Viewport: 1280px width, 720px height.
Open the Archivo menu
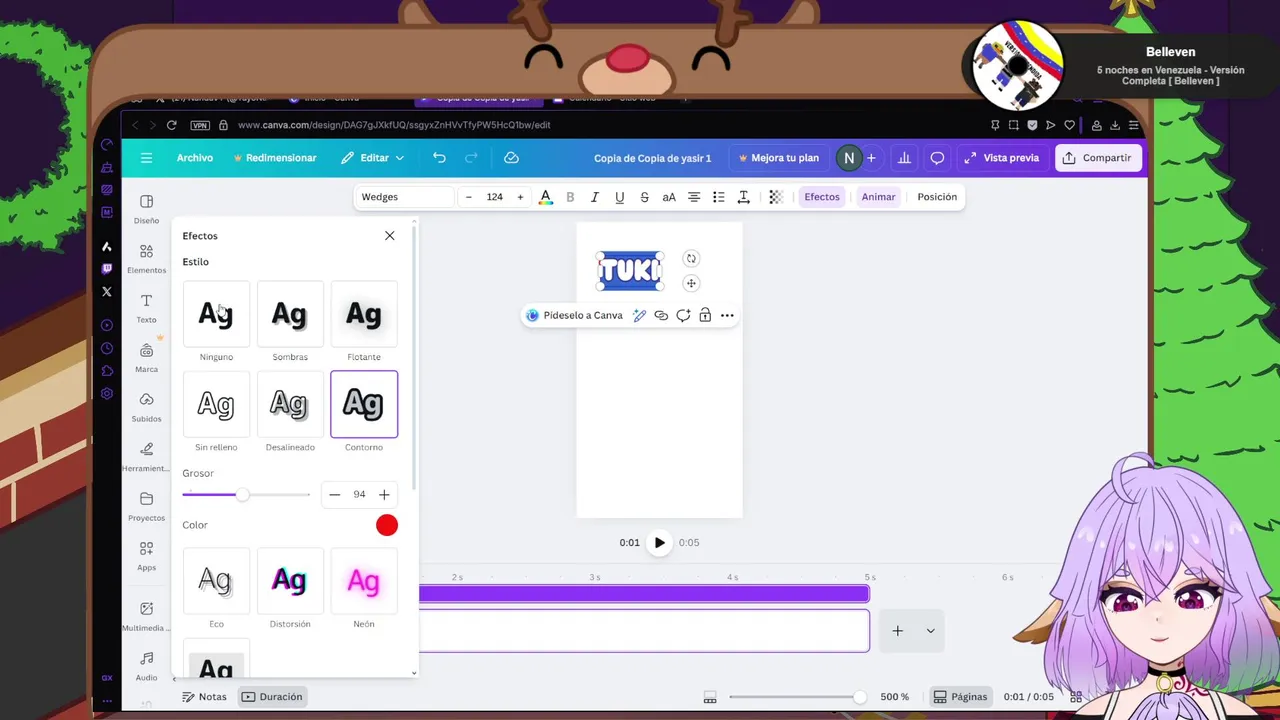pos(195,158)
